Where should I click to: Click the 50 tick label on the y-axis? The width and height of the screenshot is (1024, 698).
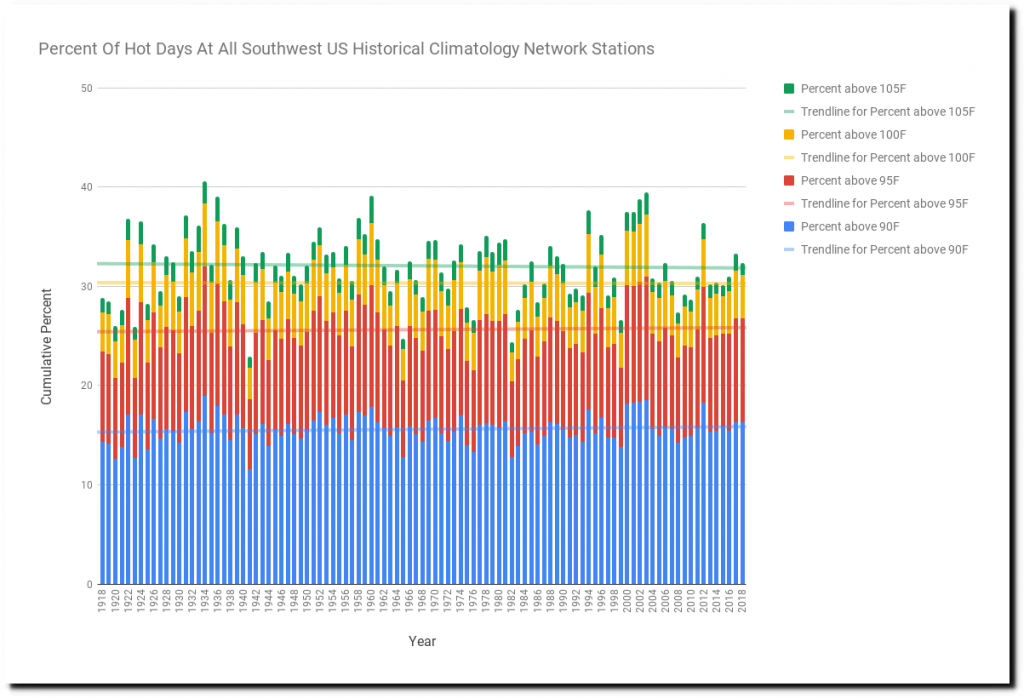pos(86,89)
